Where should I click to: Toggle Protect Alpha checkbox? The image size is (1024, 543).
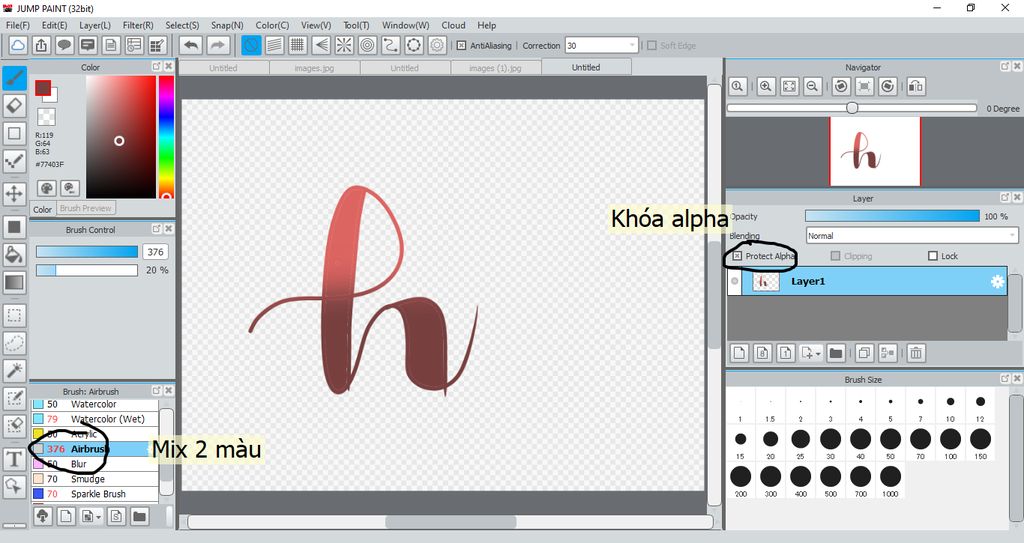click(737, 256)
